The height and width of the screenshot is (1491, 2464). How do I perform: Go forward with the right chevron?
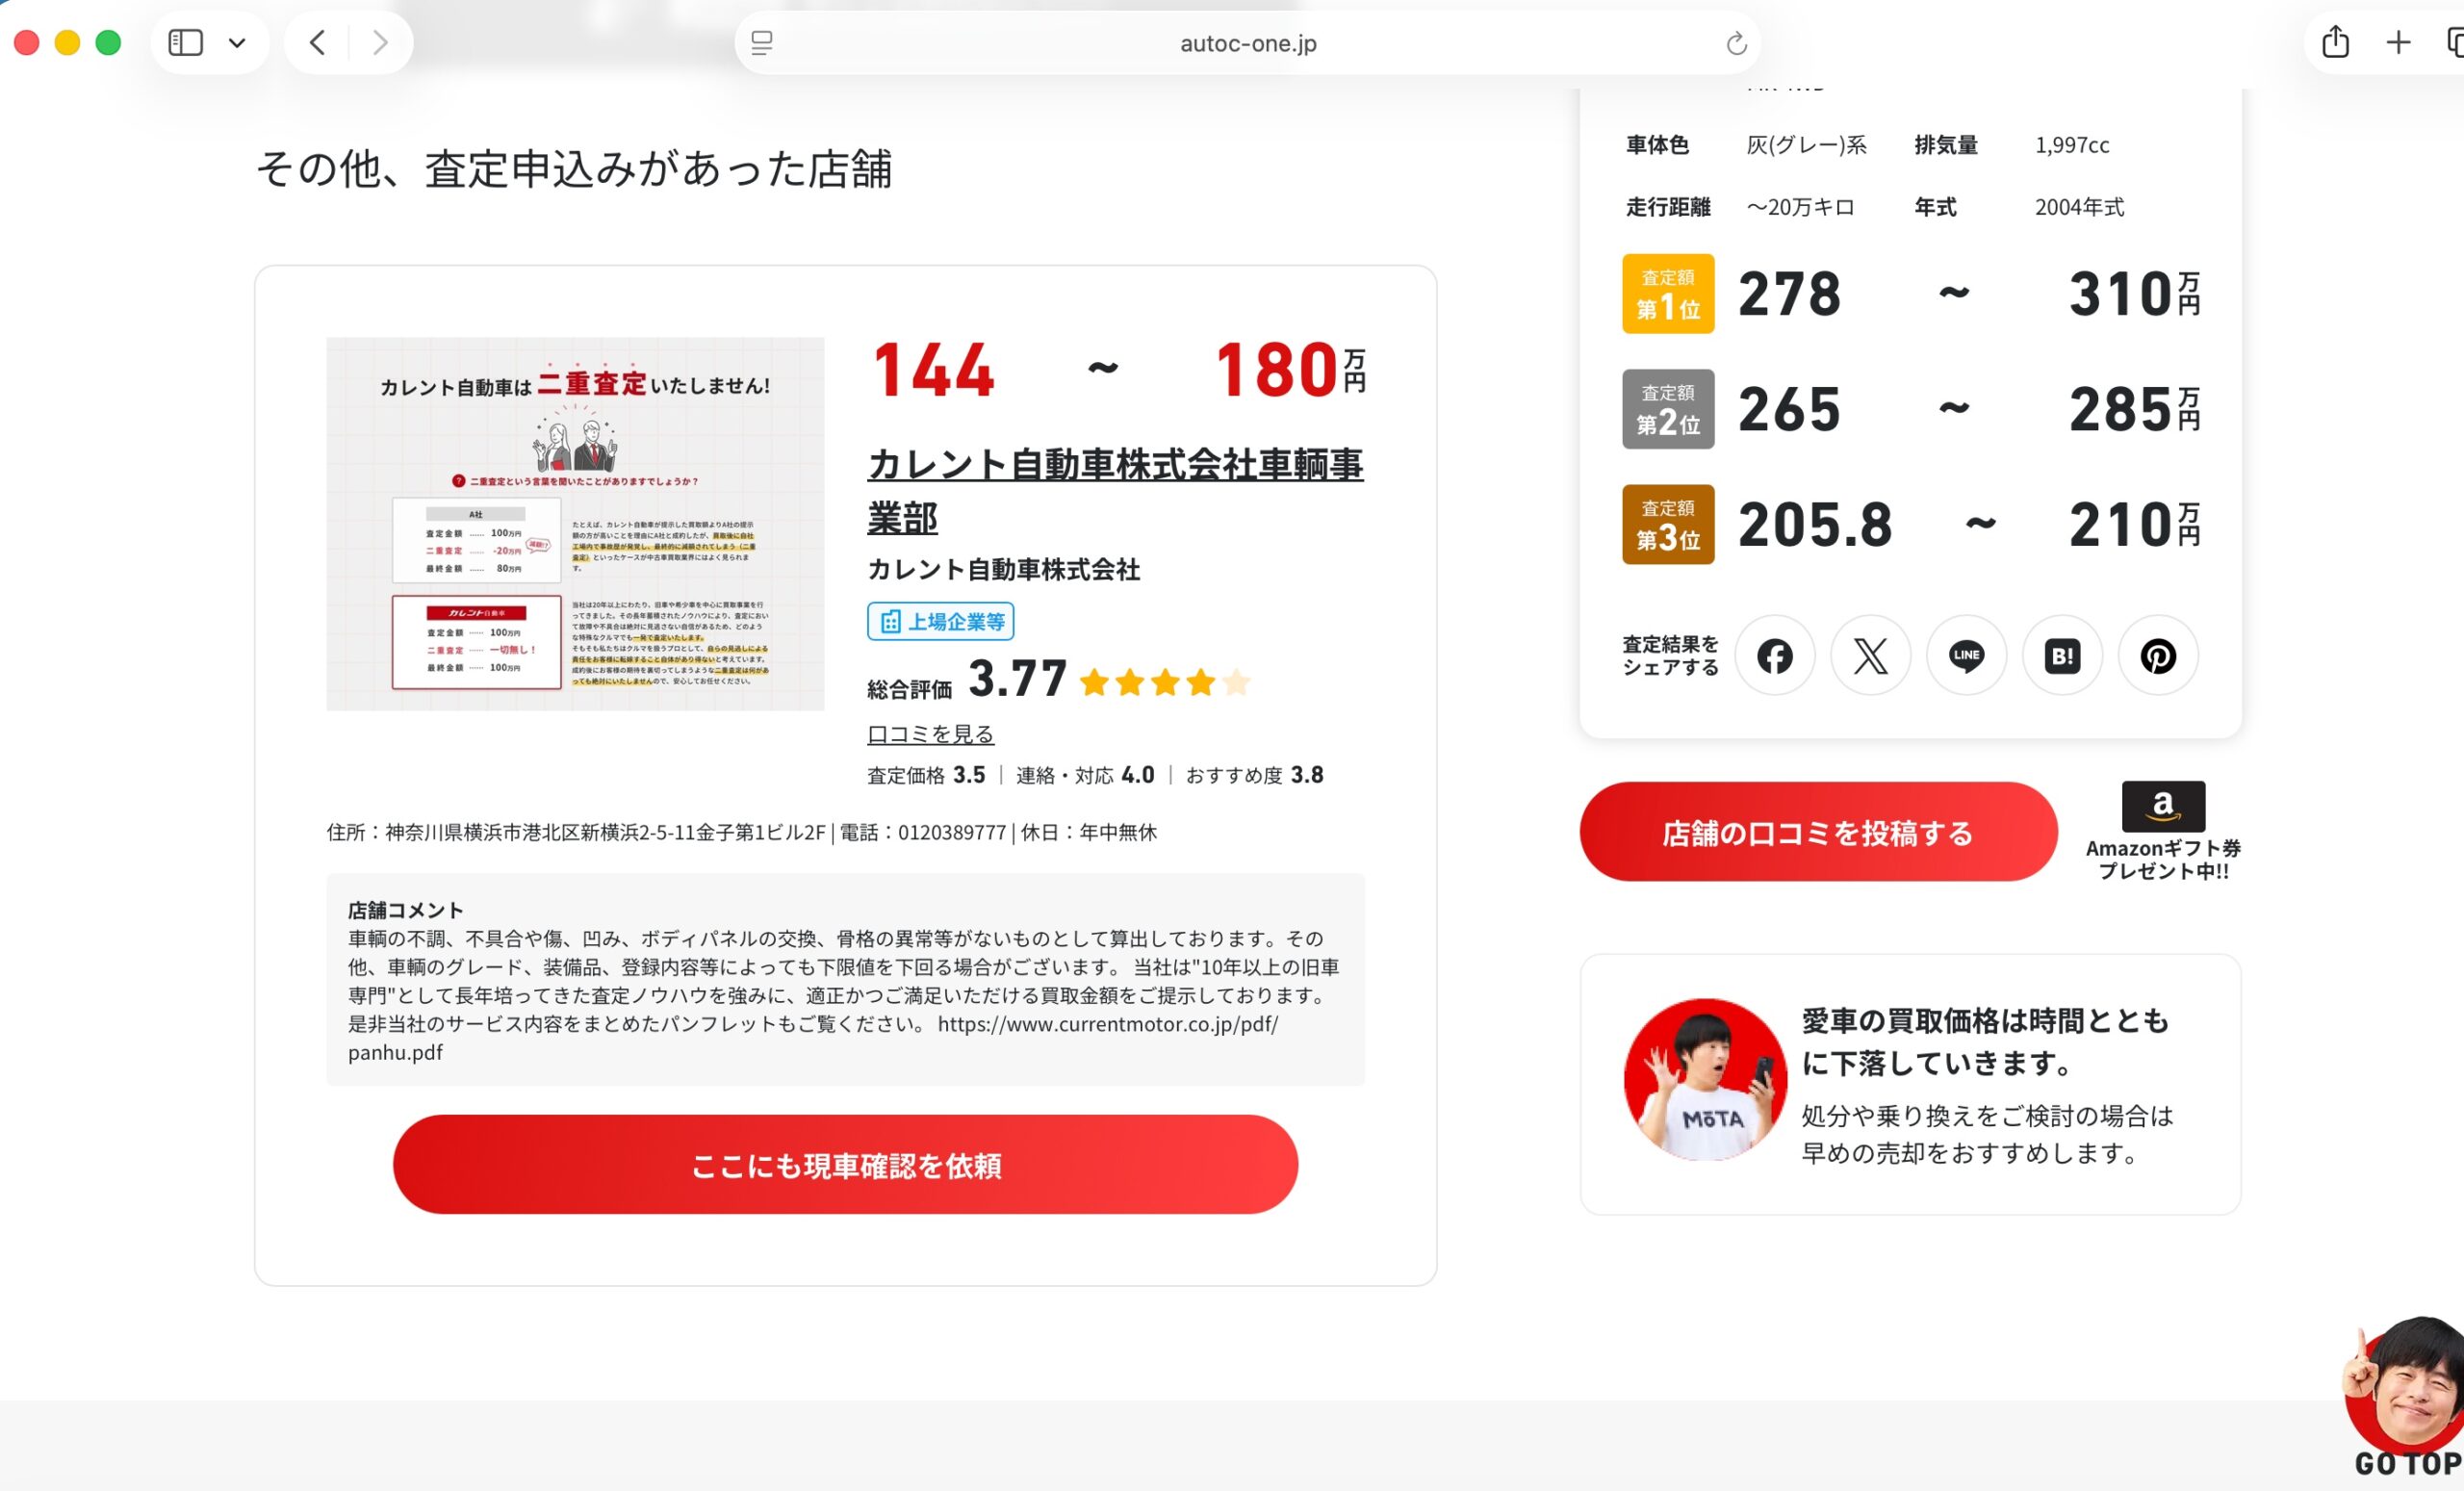pyautogui.click(x=380, y=43)
